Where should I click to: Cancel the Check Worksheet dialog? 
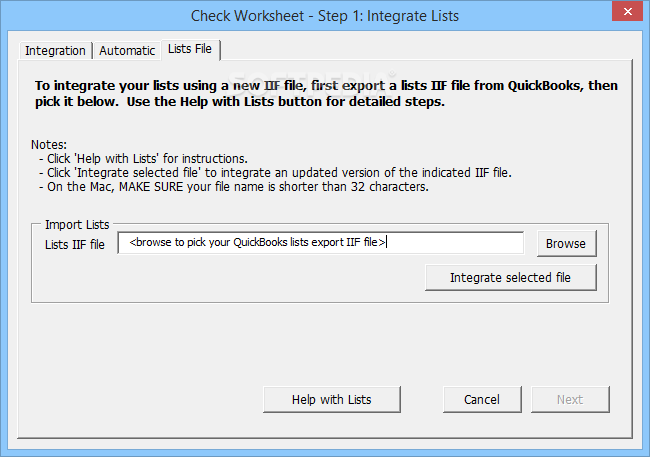(x=482, y=399)
